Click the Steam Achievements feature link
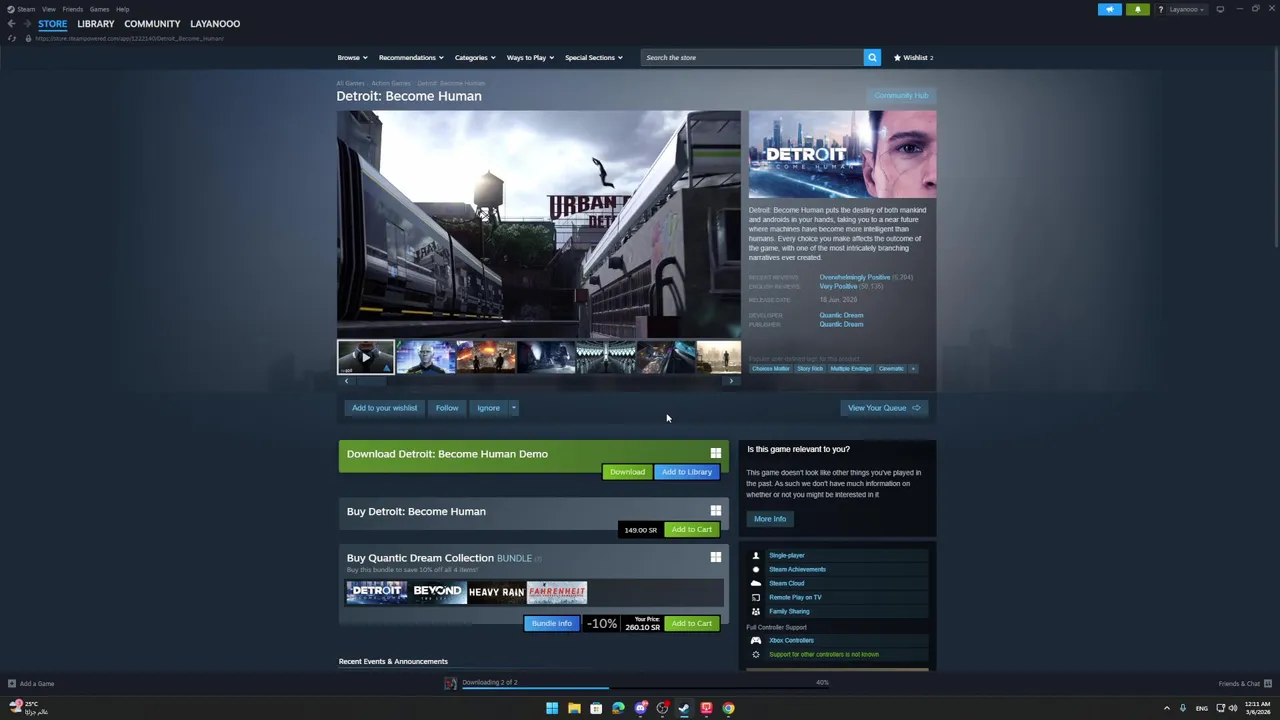 797,569
